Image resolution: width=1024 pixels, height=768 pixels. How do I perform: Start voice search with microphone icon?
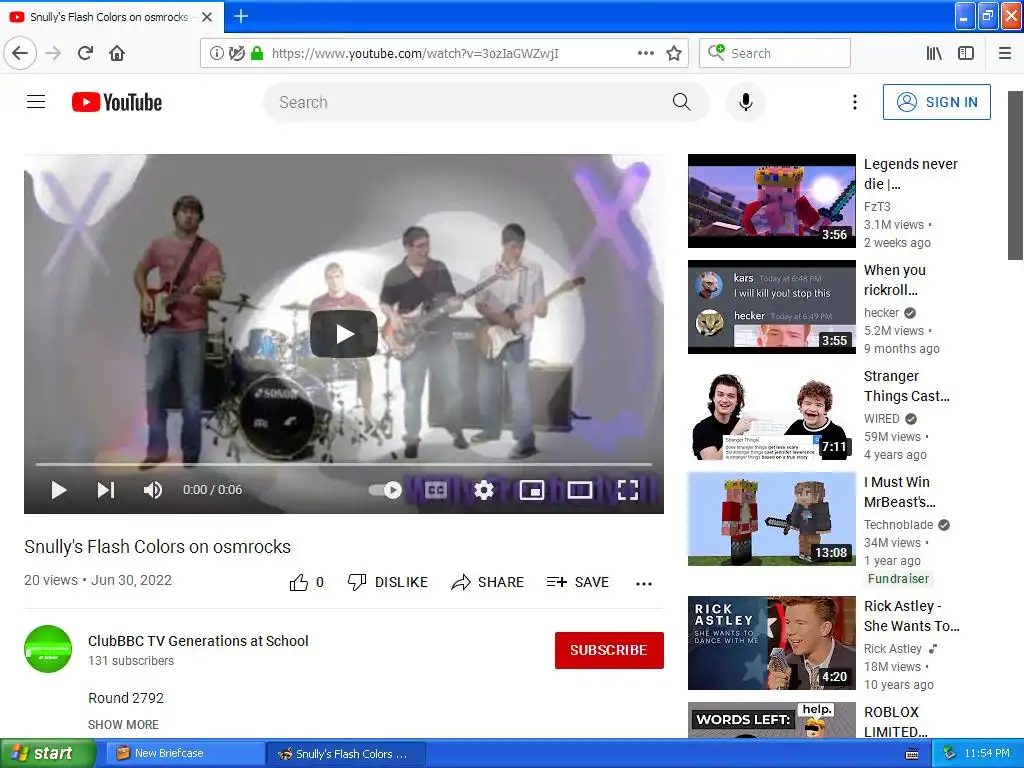[x=745, y=102]
